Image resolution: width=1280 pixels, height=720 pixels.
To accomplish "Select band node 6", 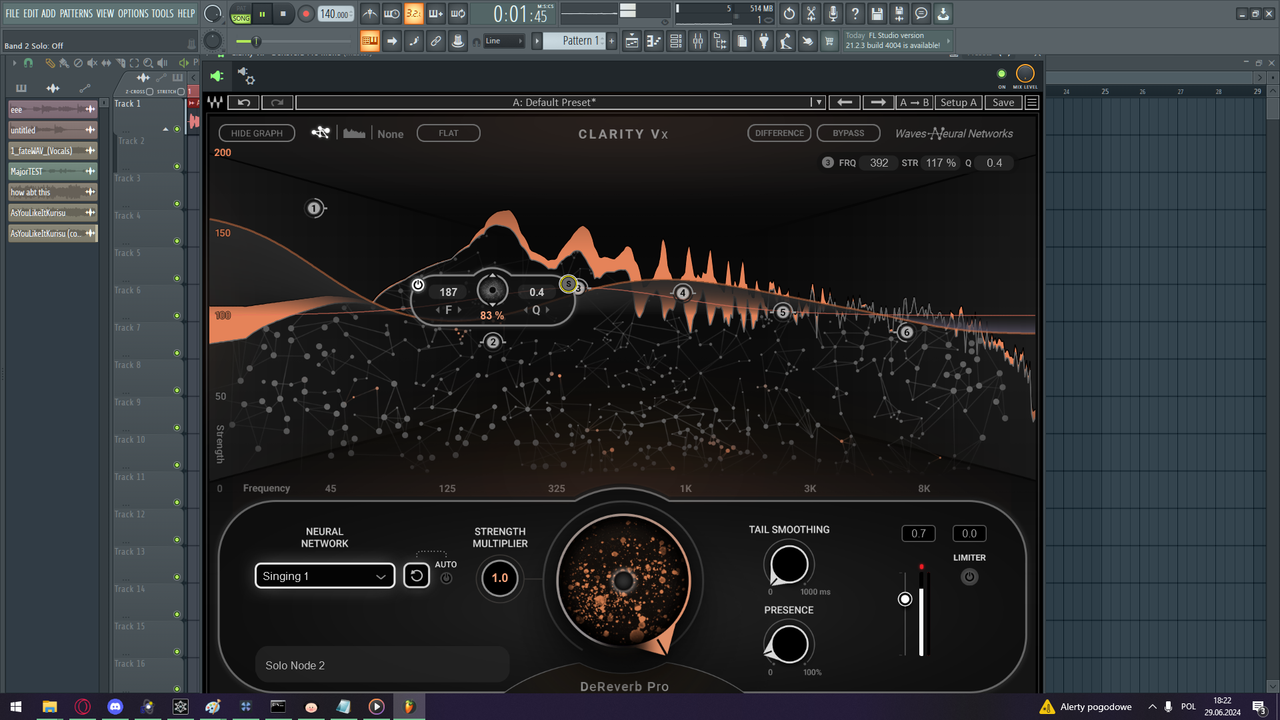I will point(906,332).
